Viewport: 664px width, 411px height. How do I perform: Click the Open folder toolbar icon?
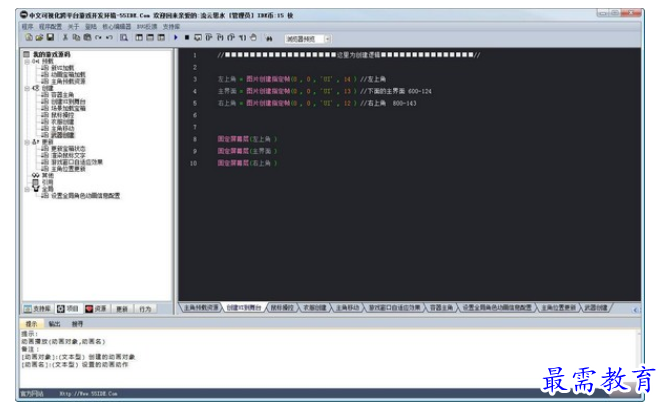39,38
